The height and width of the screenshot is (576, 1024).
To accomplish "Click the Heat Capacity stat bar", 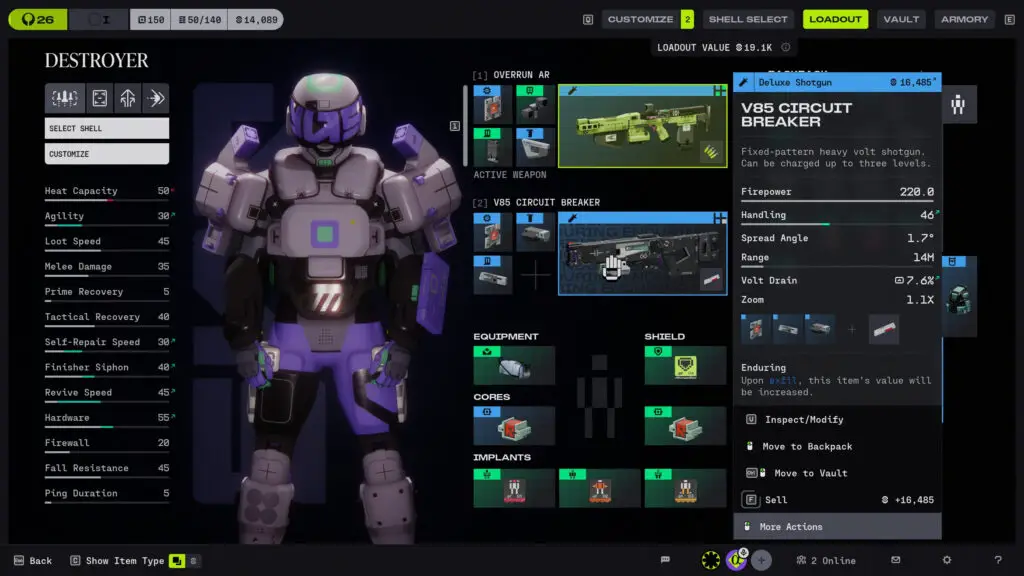I will point(107,200).
